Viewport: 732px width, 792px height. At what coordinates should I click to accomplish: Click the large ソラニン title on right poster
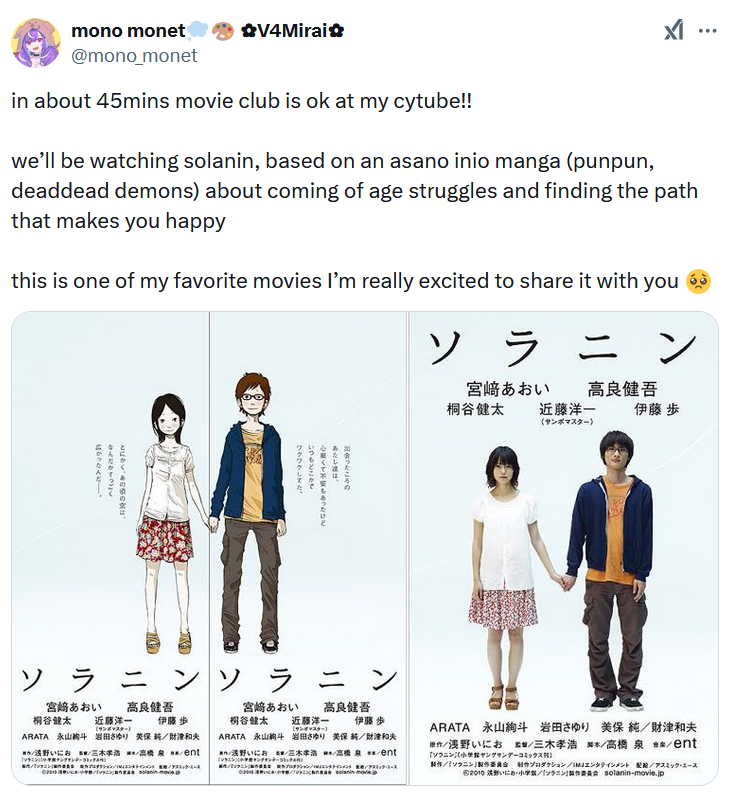tap(562, 348)
